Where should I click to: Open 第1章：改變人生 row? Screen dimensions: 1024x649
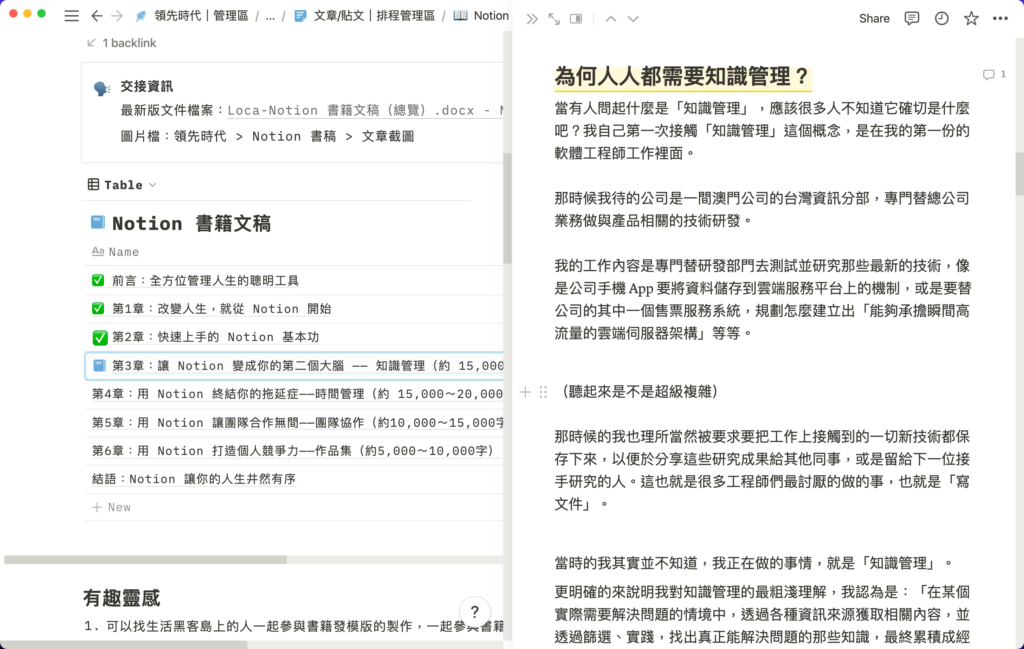coord(221,309)
